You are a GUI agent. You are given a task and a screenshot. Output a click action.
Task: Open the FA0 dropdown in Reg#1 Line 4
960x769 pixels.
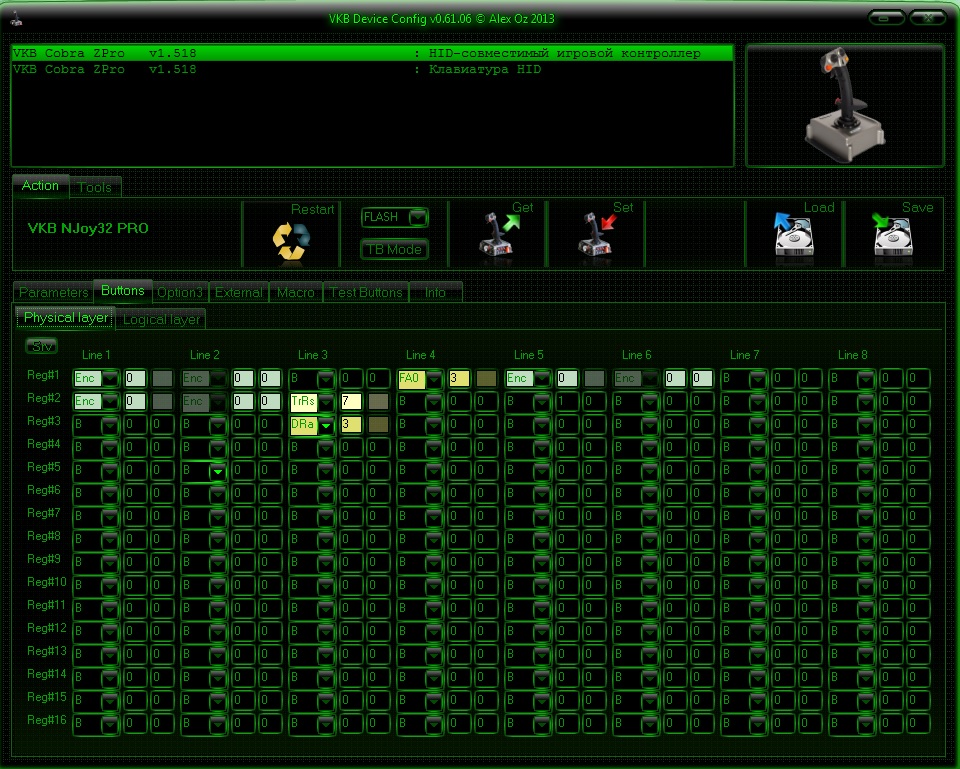click(x=434, y=379)
